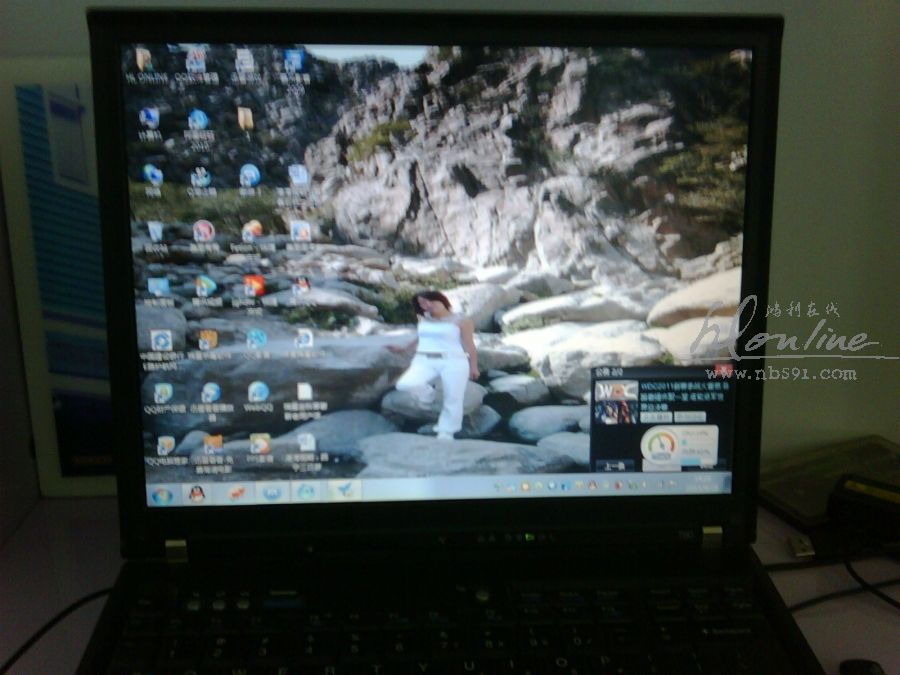Image resolution: width=900 pixels, height=675 pixels.
Task: Click the blue circular taskbar icon
Action: click(x=271, y=492)
